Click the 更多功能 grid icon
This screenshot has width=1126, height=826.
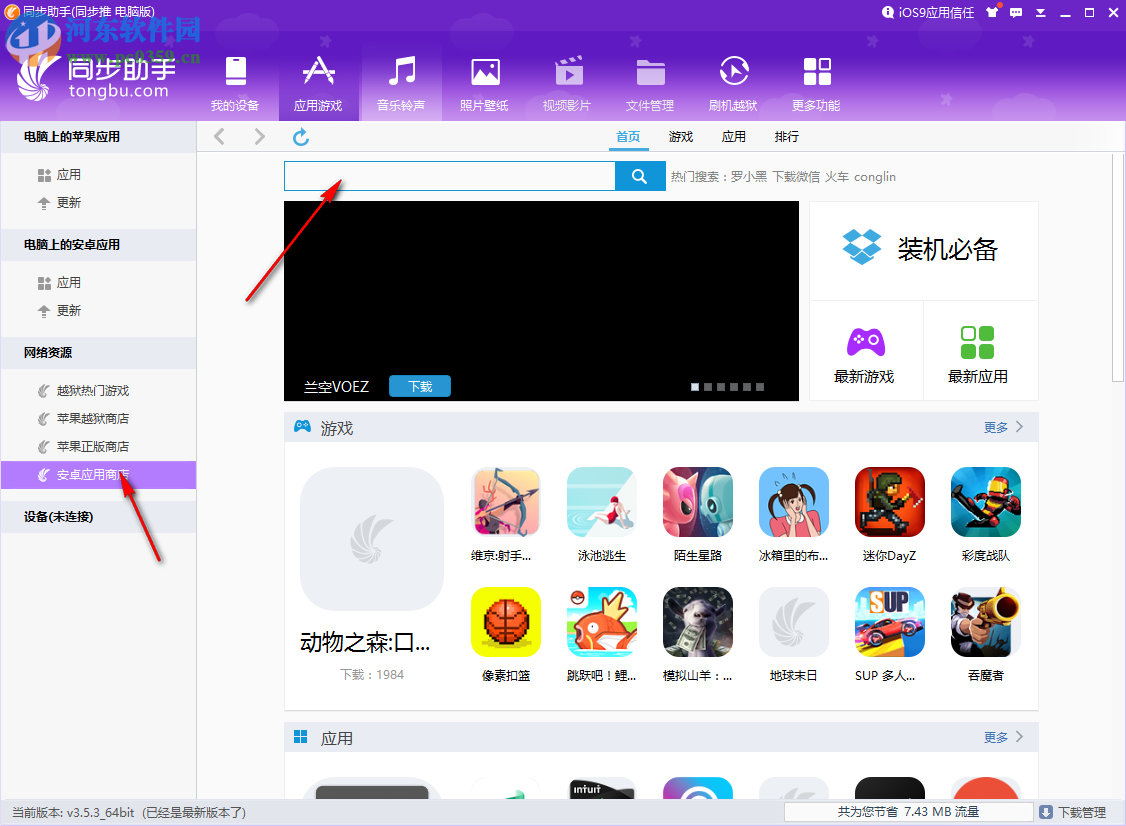(x=816, y=72)
